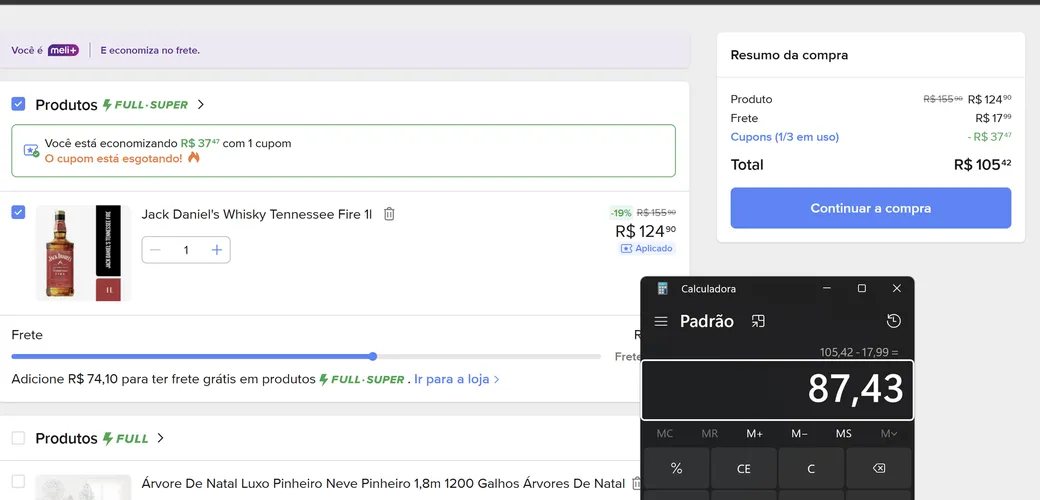Open the M memory dropdown in calculator

point(889,434)
